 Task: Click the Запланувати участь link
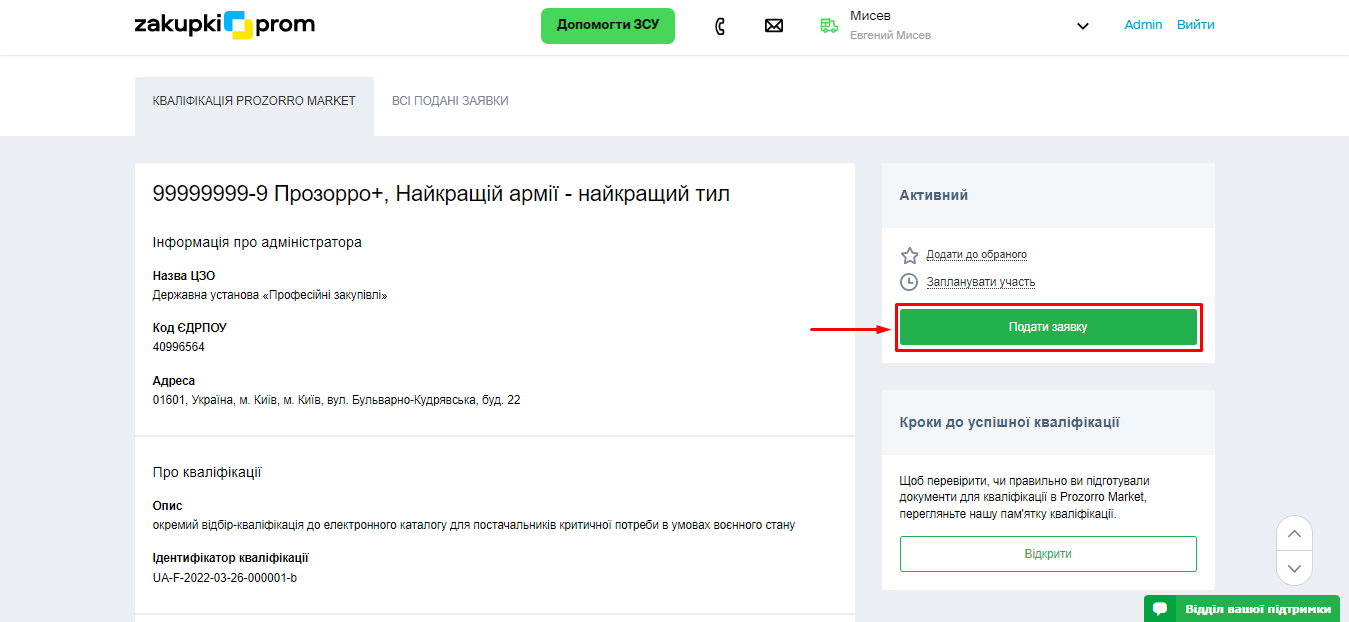click(x=980, y=282)
